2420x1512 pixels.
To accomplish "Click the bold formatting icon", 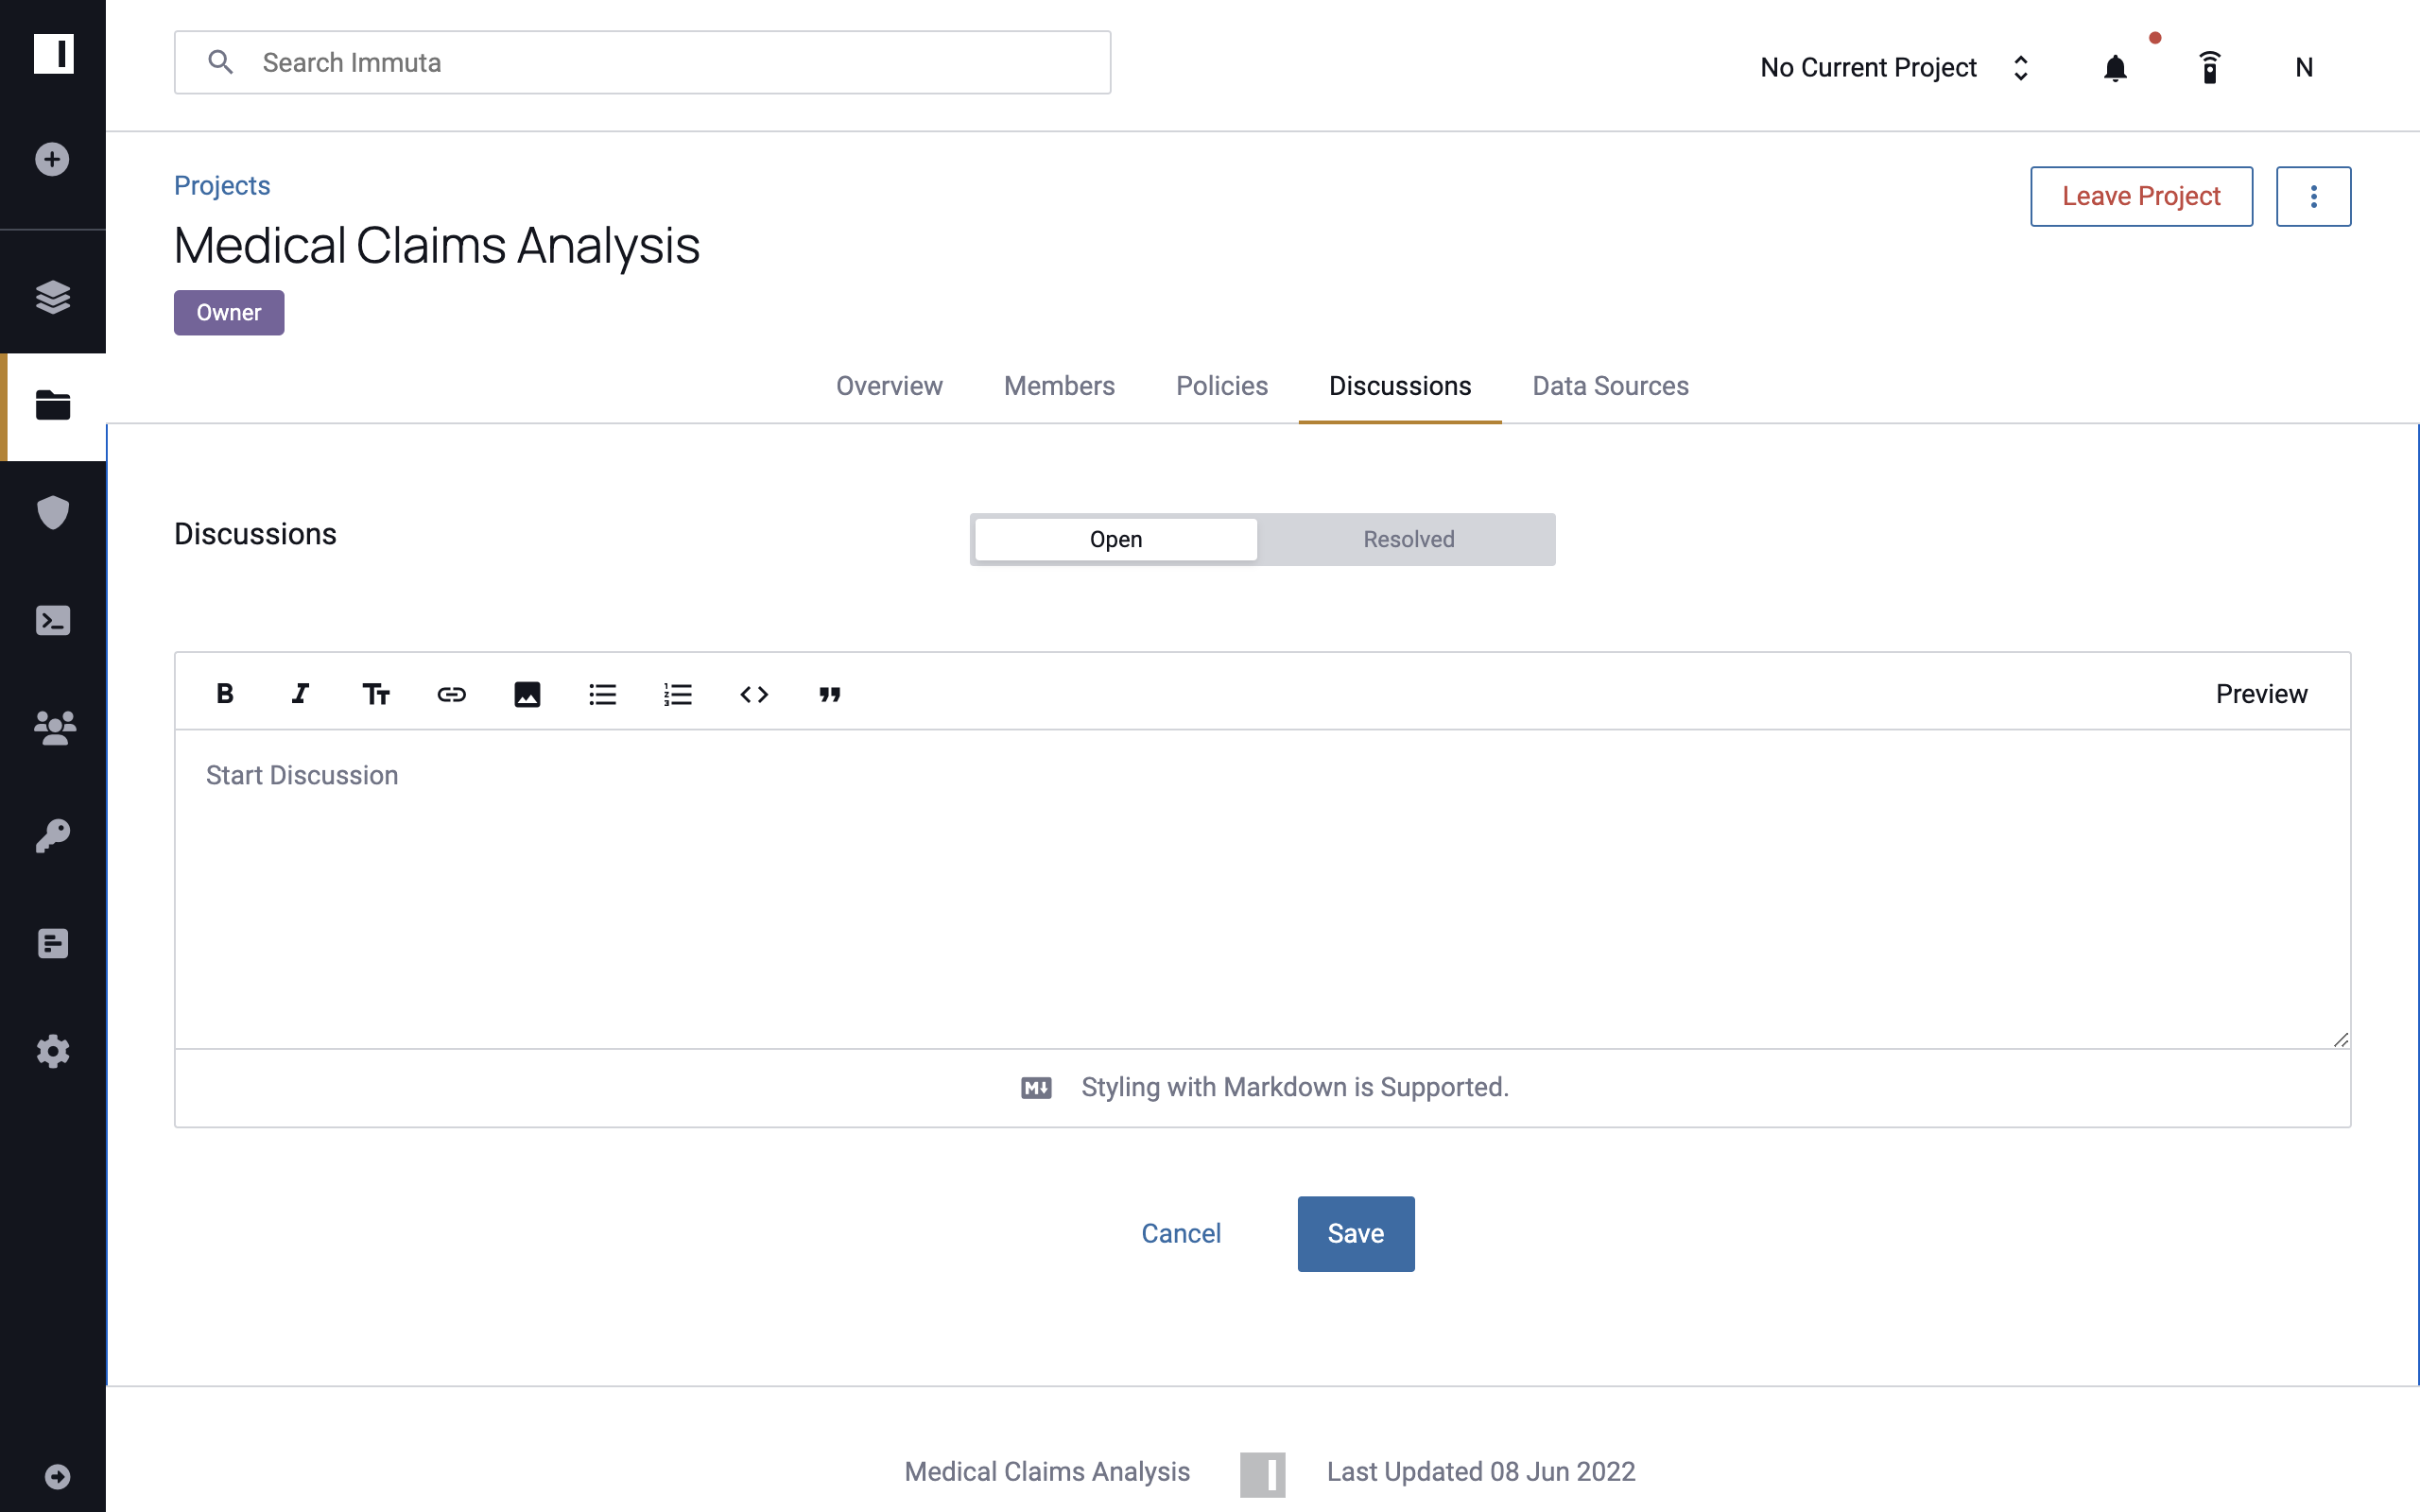I will [x=225, y=692].
